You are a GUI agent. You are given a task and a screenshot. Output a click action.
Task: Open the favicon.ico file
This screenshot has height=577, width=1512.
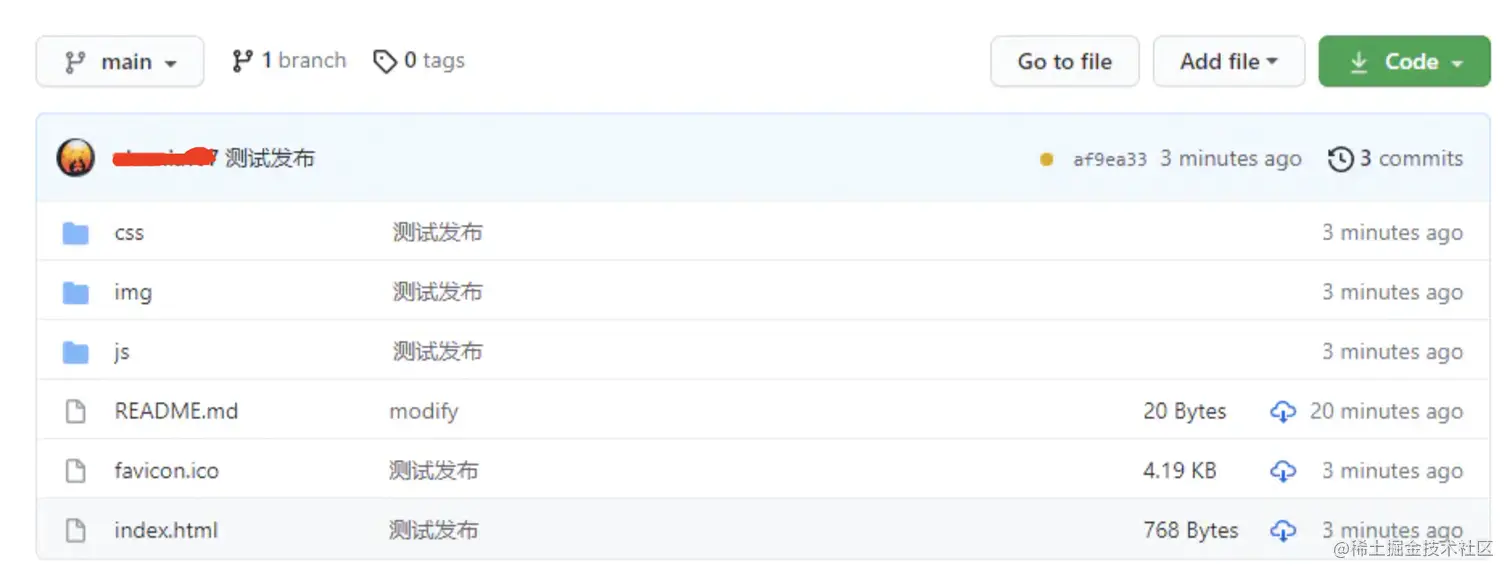coord(166,471)
